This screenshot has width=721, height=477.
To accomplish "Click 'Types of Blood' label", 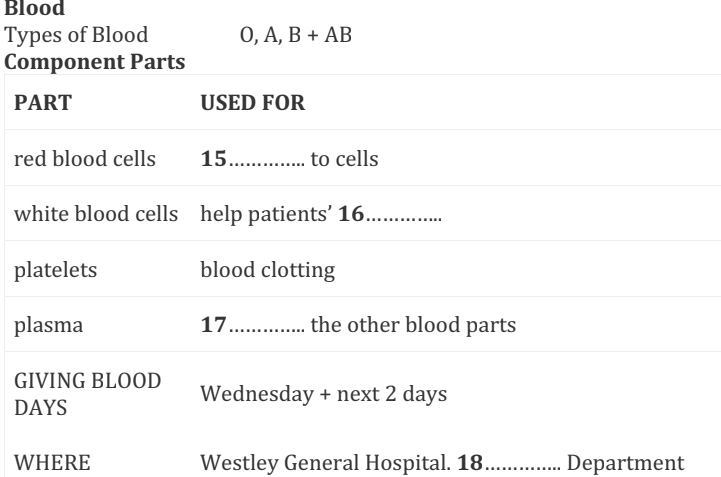I will (76, 35).
